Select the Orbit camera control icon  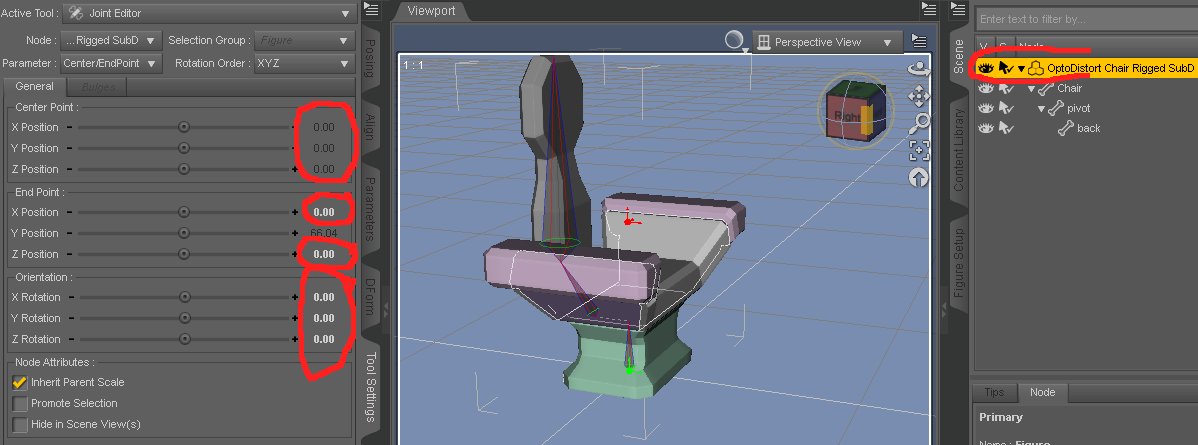coord(918,70)
